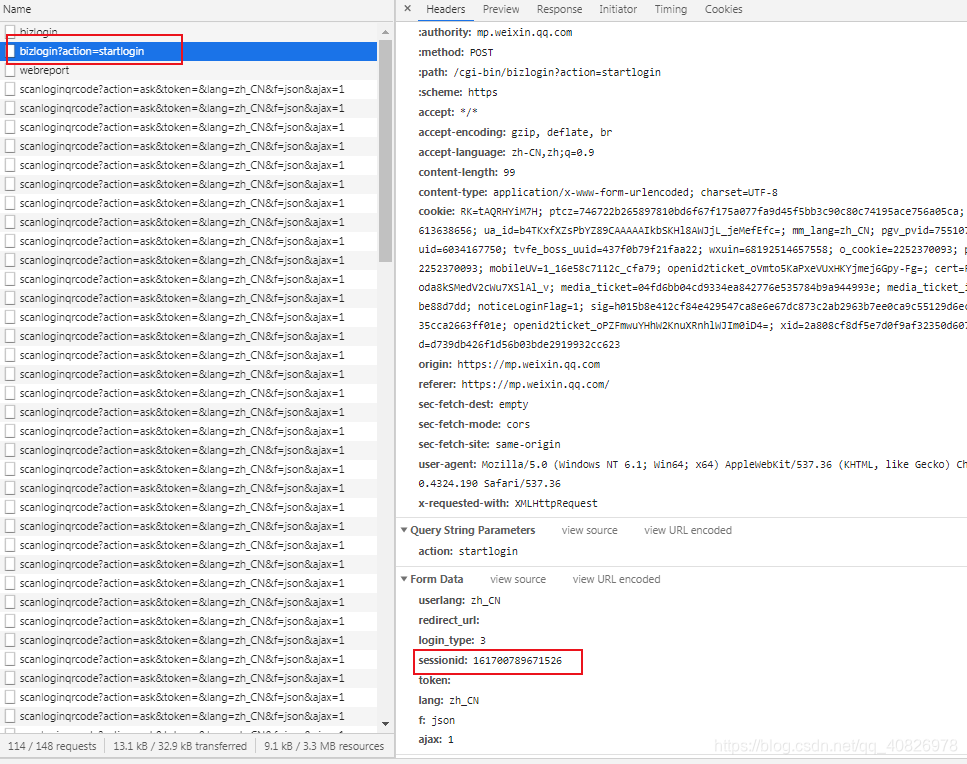
Task: Click the icon of bizlogin?action=startlogin request
Action: [10, 51]
